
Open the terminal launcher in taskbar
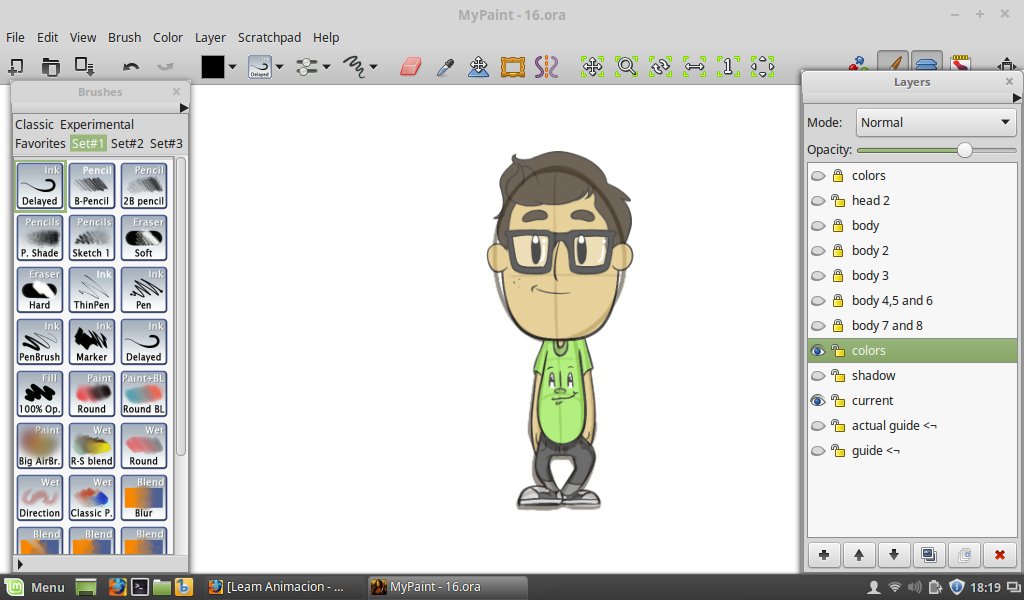[140, 587]
